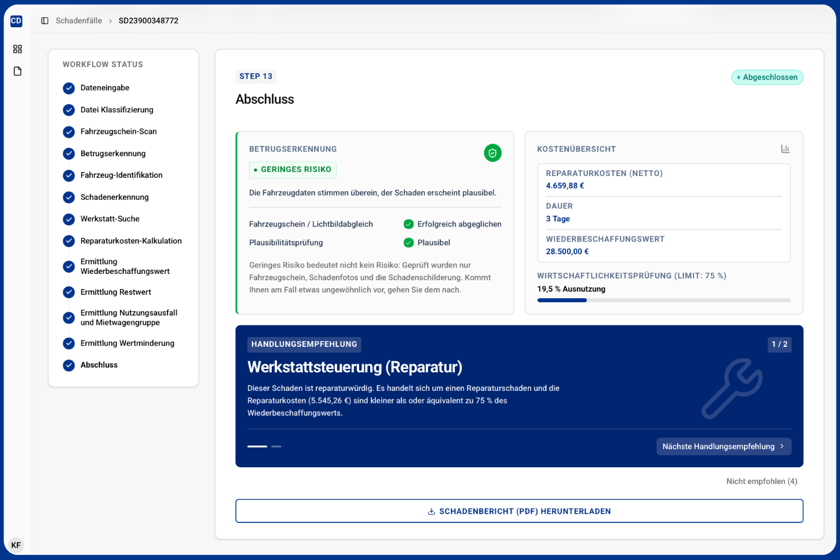Click Plausibilitätsprüfung row label
The height and width of the screenshot is (560, 840).
click(x=286, y=243)
